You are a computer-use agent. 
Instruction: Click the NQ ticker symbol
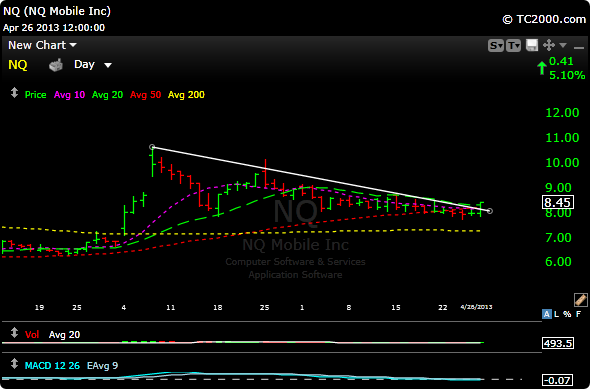18,65
